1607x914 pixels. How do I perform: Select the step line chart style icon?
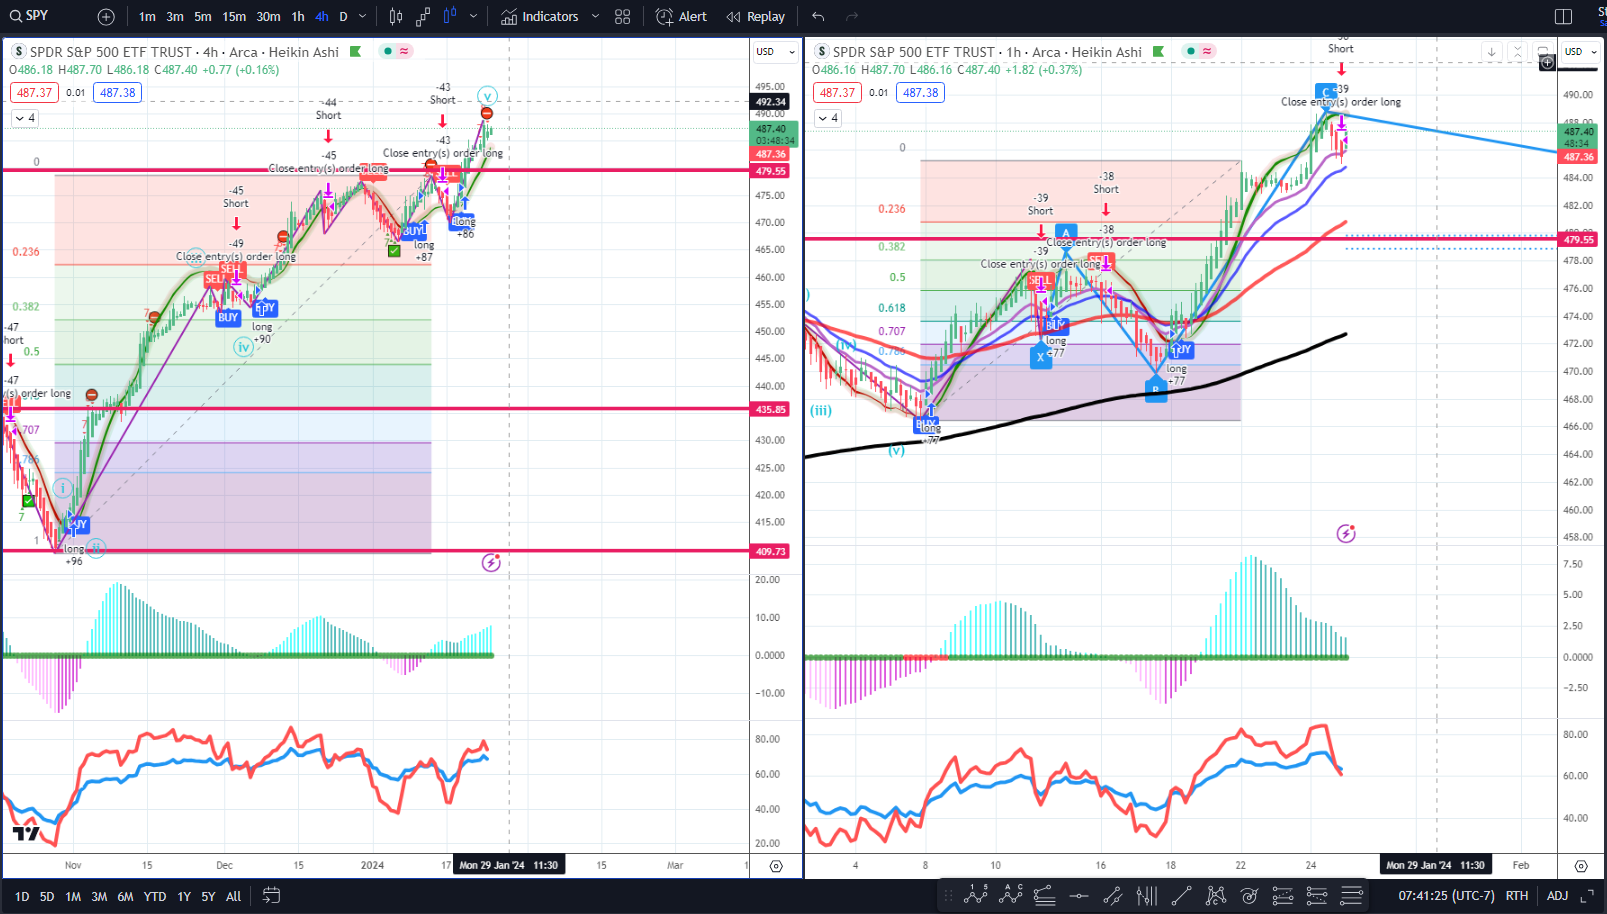pyautogui.click(x=423, y=17)
